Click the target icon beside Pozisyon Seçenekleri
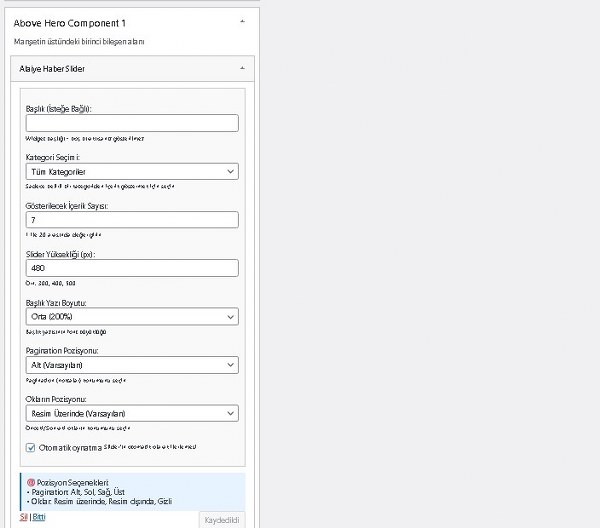This screenshot has height=528, width=600. point(30,482)
